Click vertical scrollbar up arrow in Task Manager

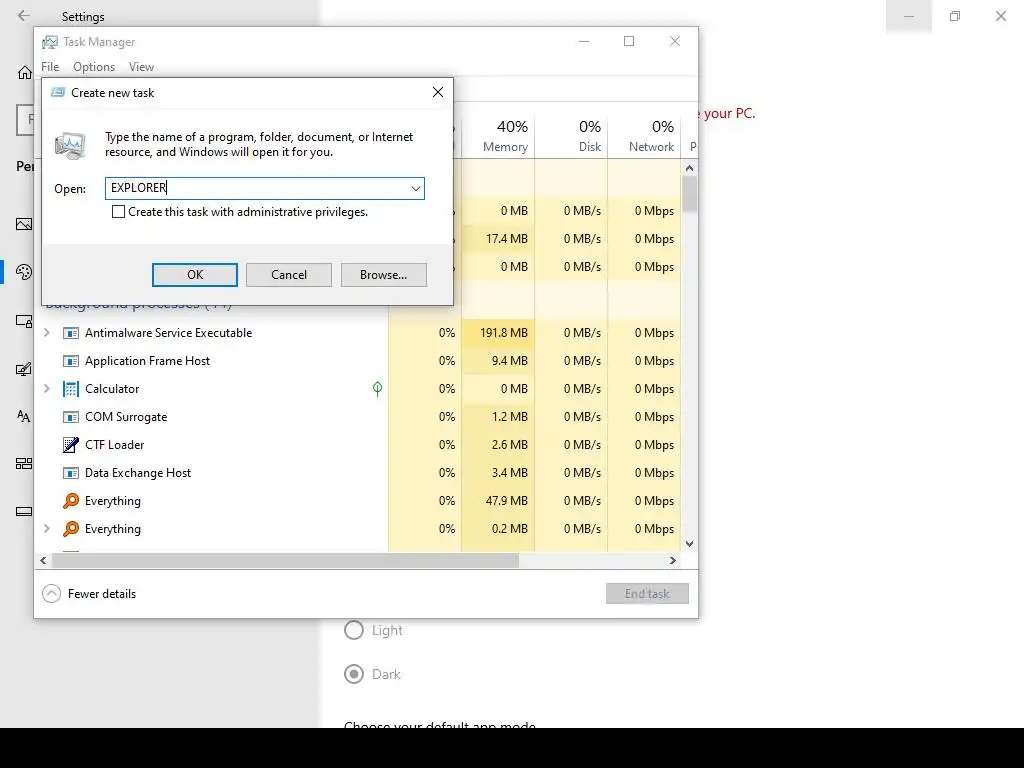[x=690, y=168]
